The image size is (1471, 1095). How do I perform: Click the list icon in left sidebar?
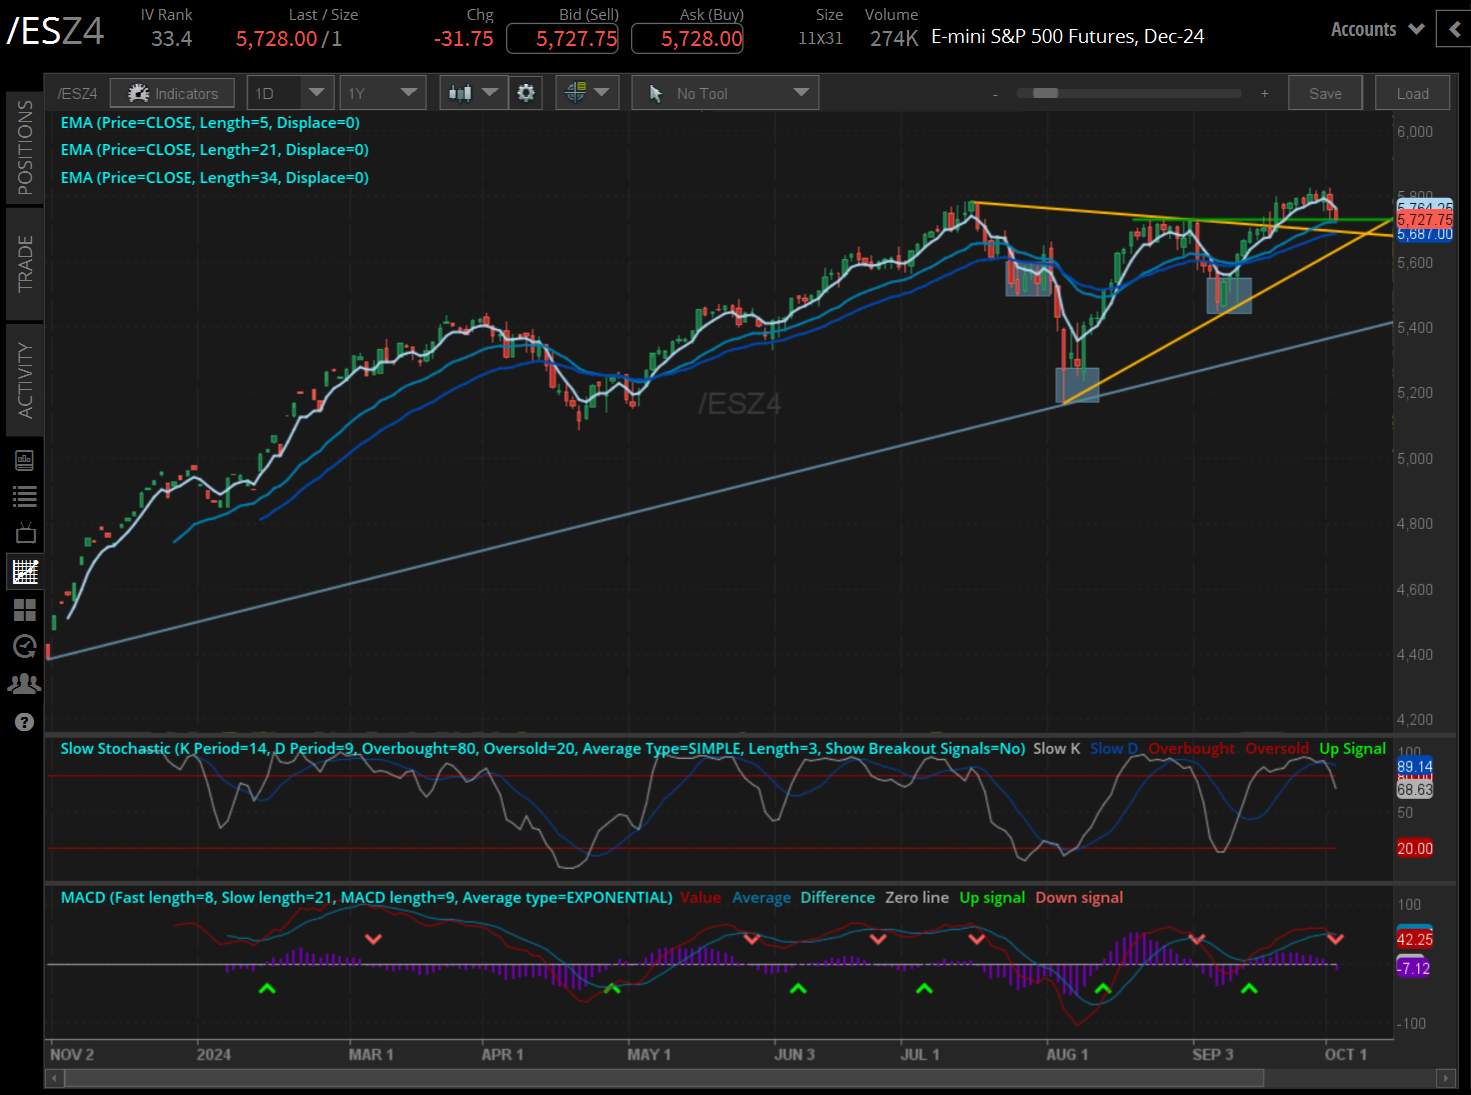[25, 496]
